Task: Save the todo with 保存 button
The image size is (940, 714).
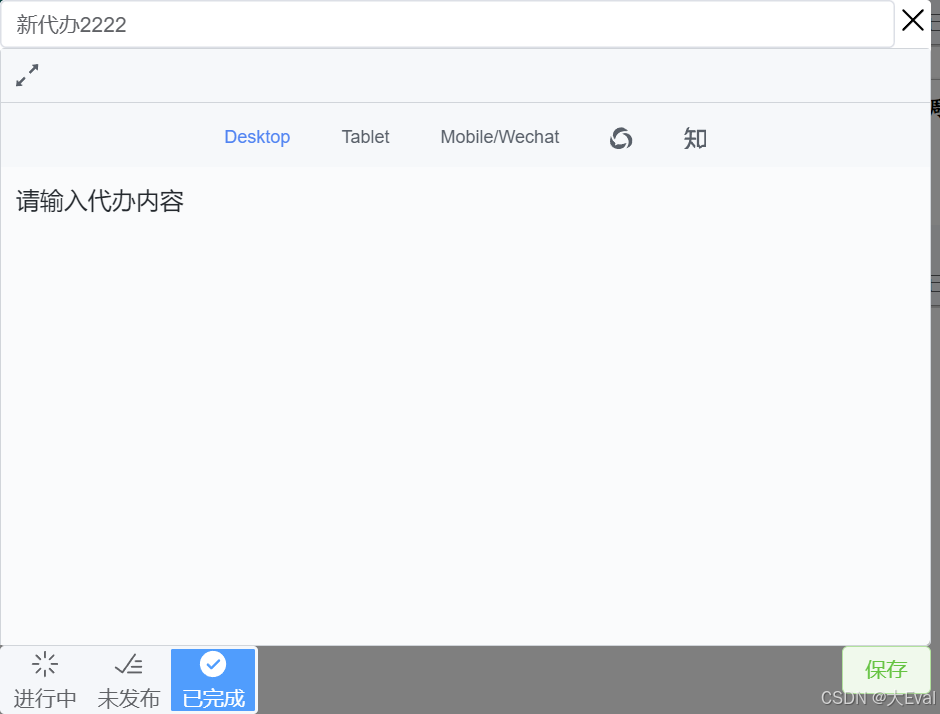Action: point(886,670)
